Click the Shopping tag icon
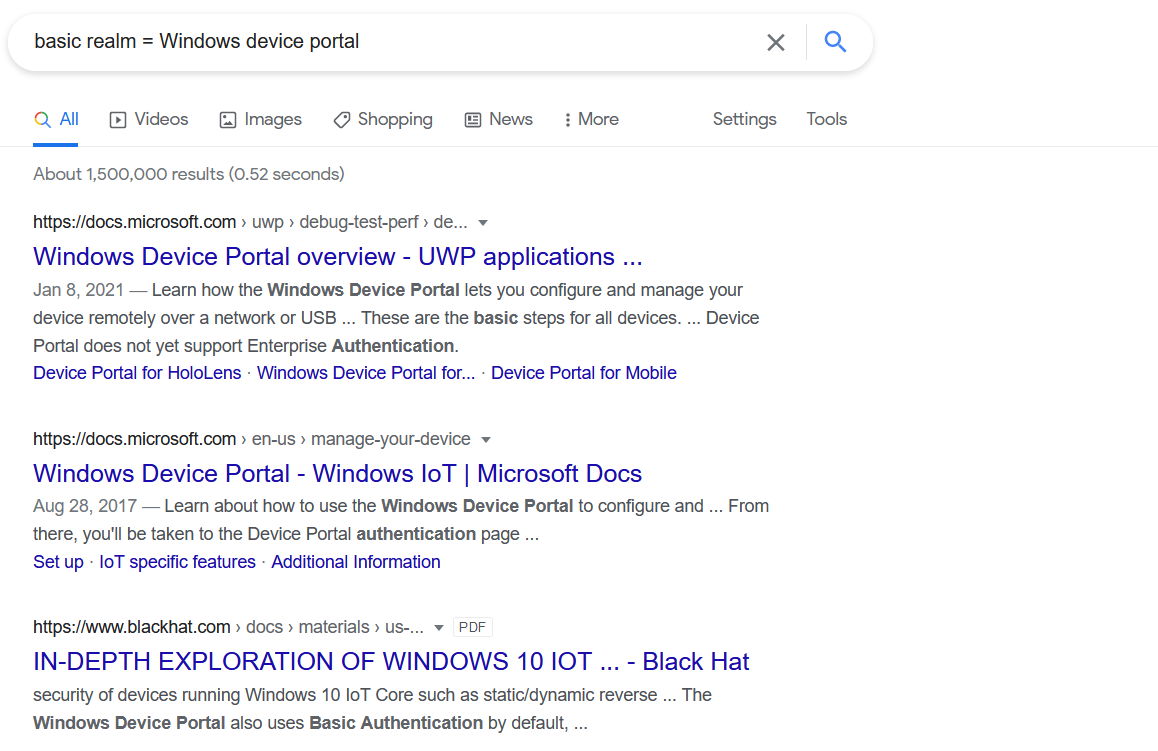Image resolution: width=1158 pixels, height=751 pixels. click(340, 119)
